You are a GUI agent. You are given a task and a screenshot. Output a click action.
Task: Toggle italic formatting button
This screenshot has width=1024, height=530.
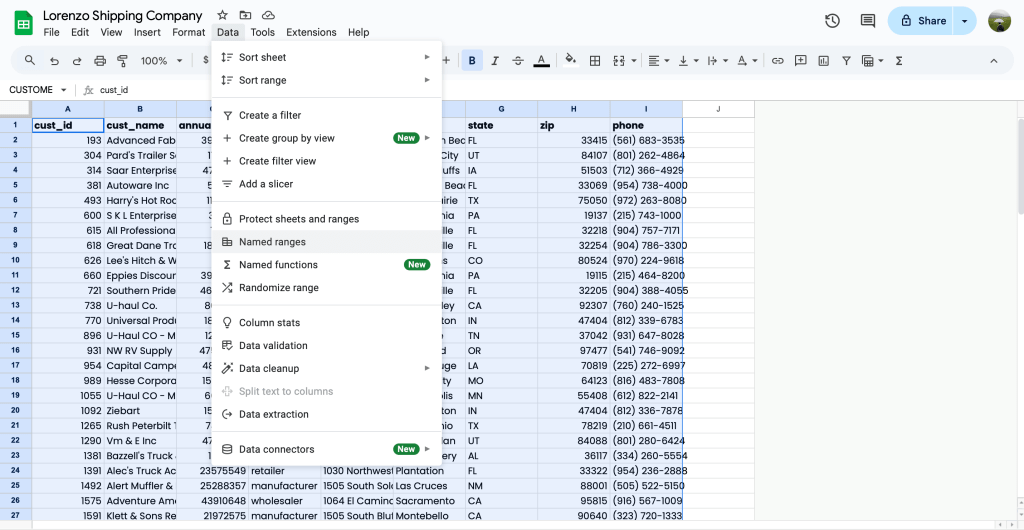pyautogui.click(x=495, y=61)
